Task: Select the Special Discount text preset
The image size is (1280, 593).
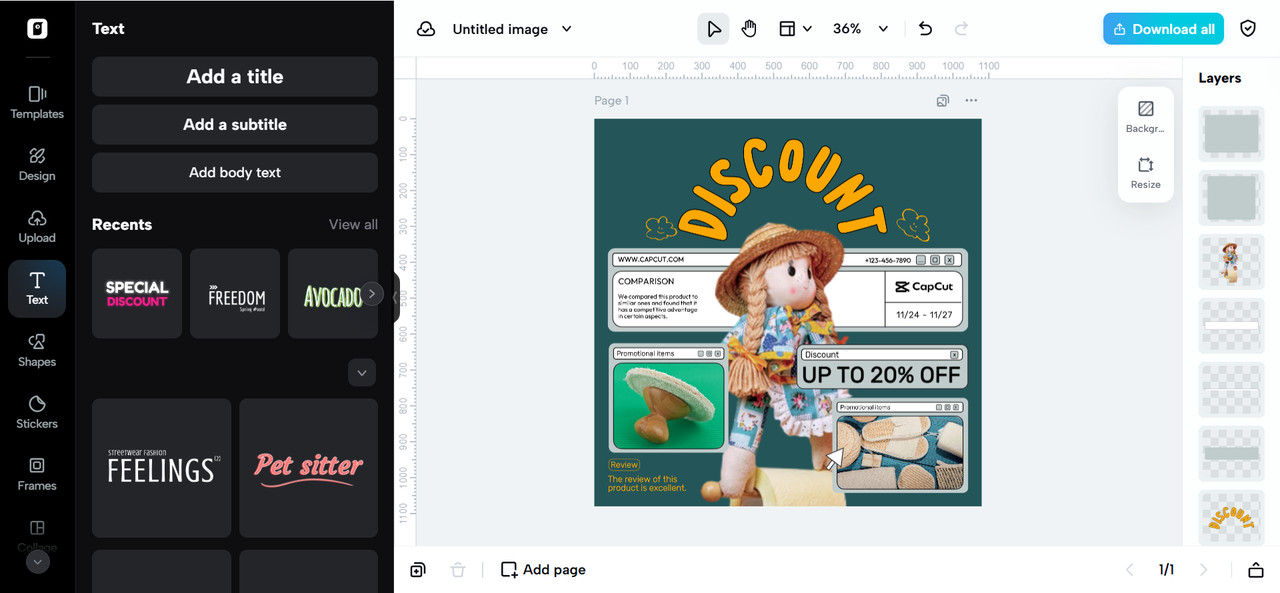Action: point(137,294)
